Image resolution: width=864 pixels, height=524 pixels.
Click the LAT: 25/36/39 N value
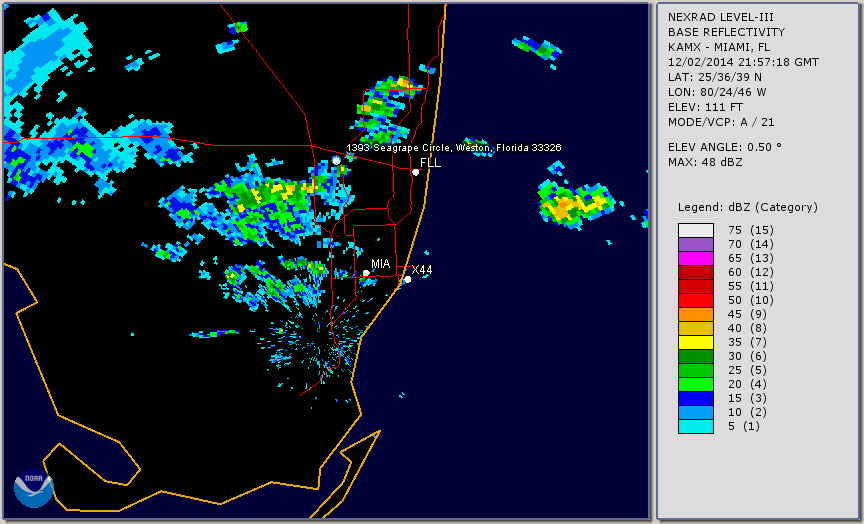point(715,77)
